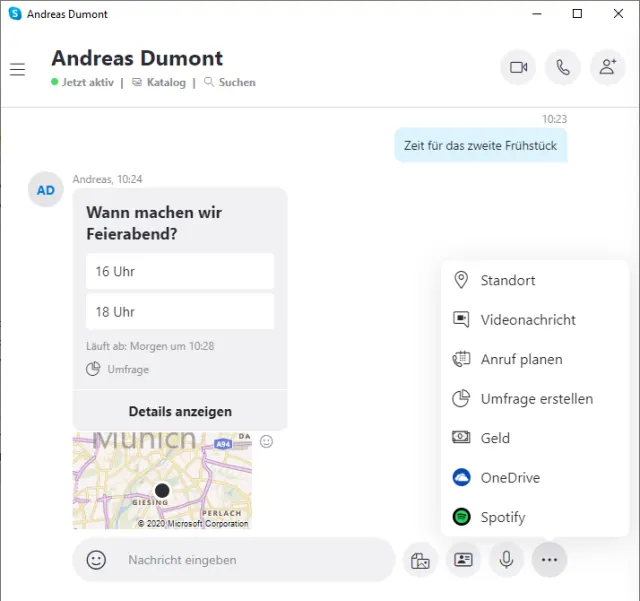Select Standort from the menu
The width and height of the screenshot is (640, 601).
tap(507, 280)
